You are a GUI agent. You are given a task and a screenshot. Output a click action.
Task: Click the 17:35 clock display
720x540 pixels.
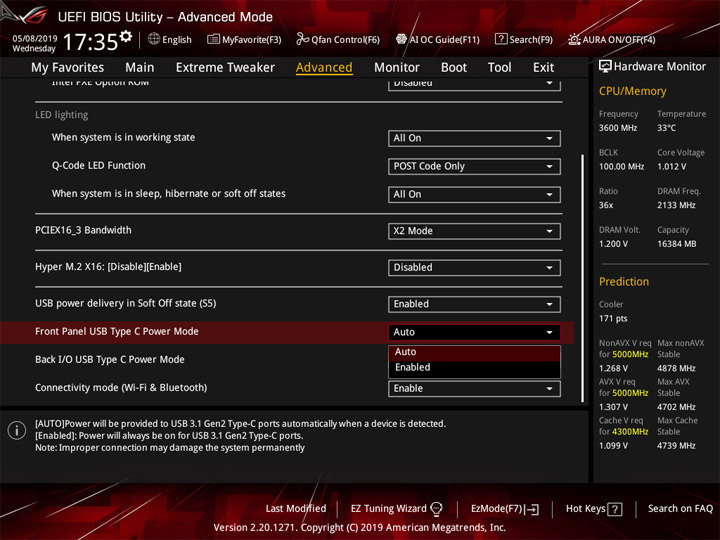90,42
